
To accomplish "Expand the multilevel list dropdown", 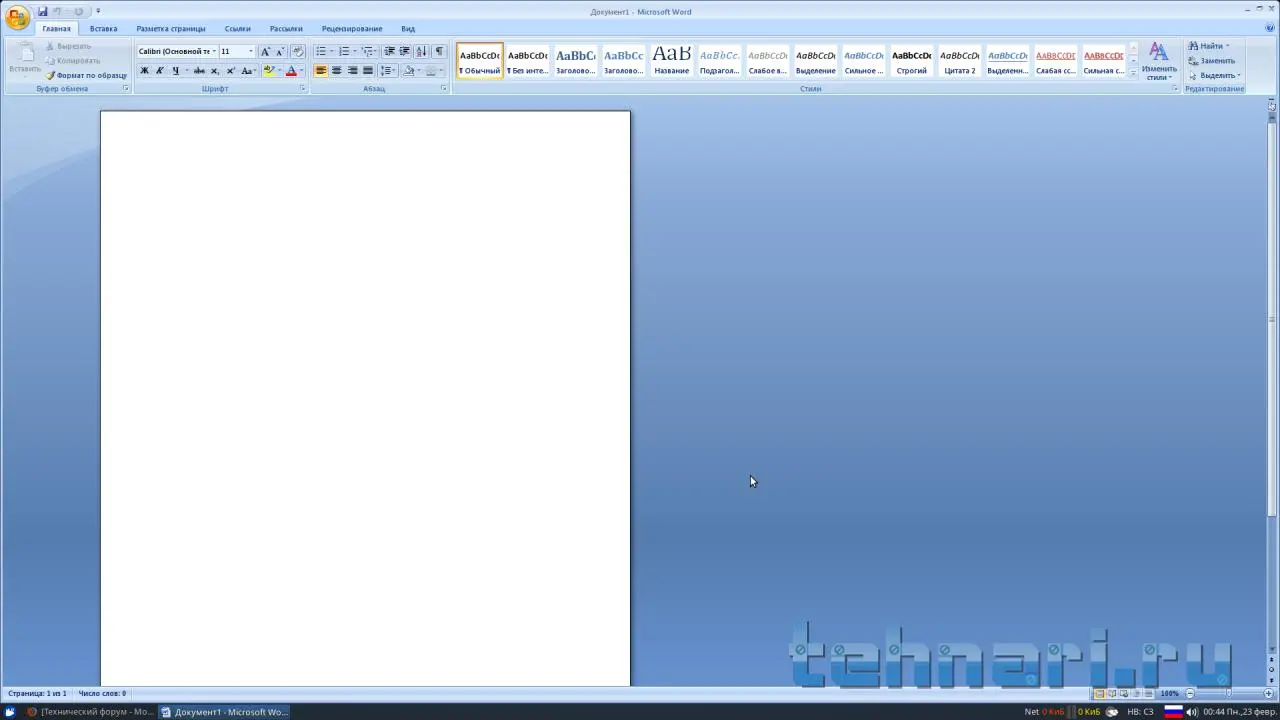I will [x=377, y=51].
